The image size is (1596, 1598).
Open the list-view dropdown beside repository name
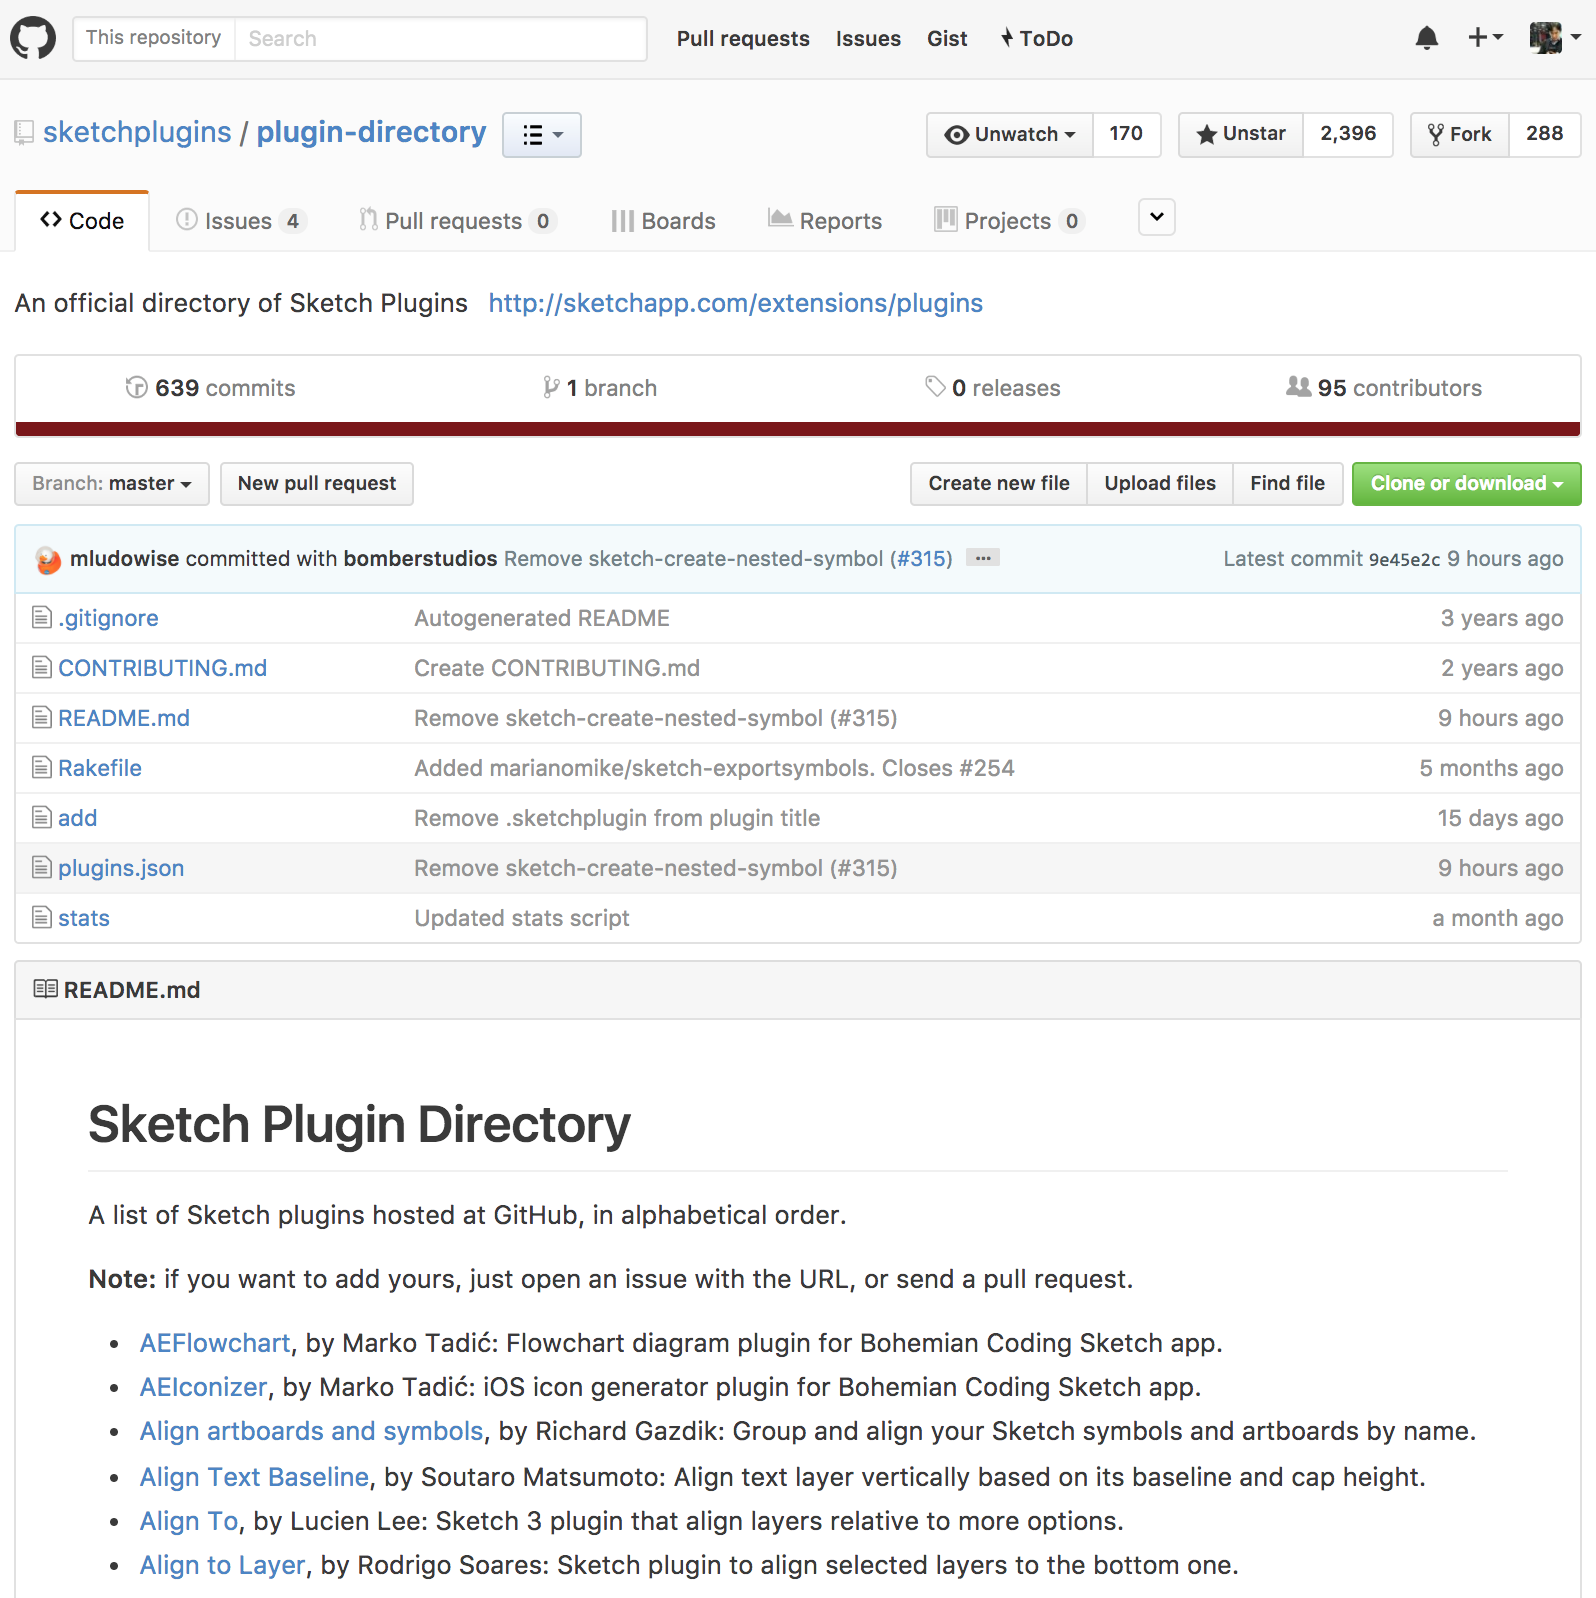pyautogui.click(x=542, y=135)
